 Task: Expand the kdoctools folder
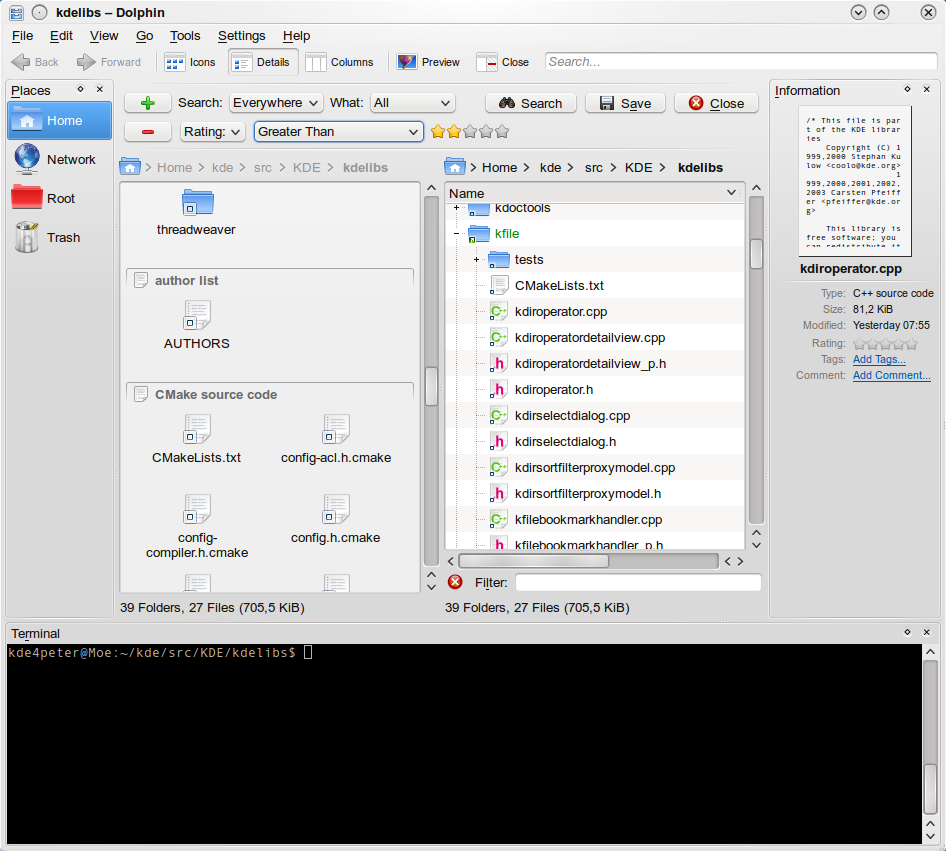click(x=457, y=208)
